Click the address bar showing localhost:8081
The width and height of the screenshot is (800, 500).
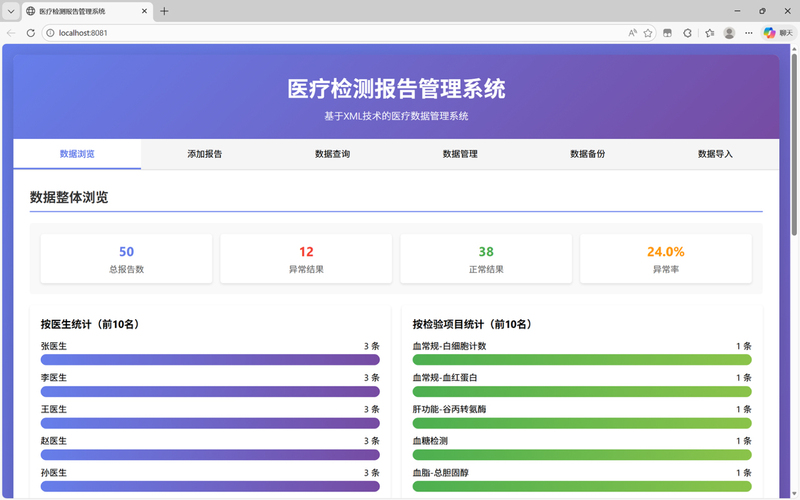(x=340, y=33)
